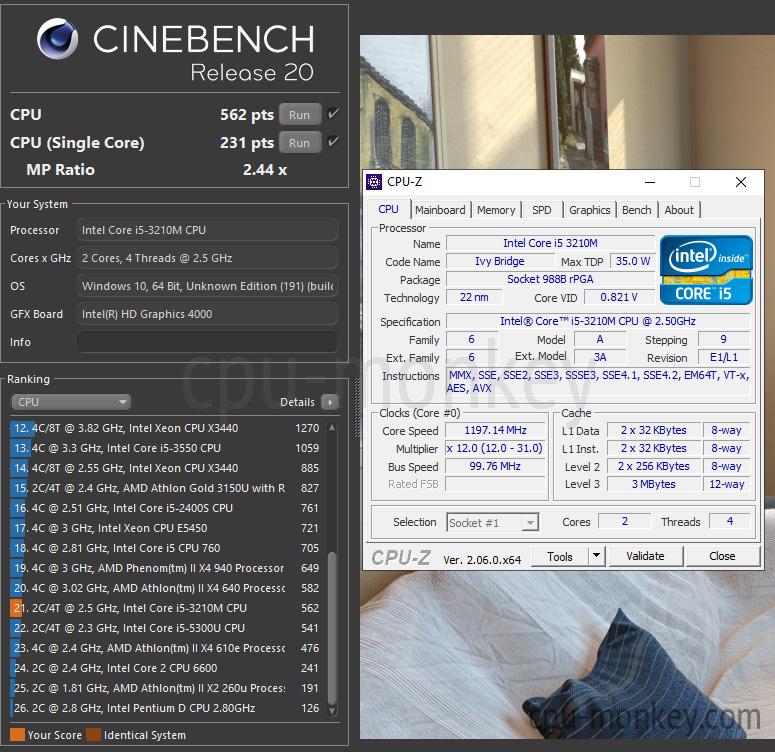Select ranking row 13 Intel Core i5-3550
This screenshot has height=752, width=775.
tap(167, 448)
